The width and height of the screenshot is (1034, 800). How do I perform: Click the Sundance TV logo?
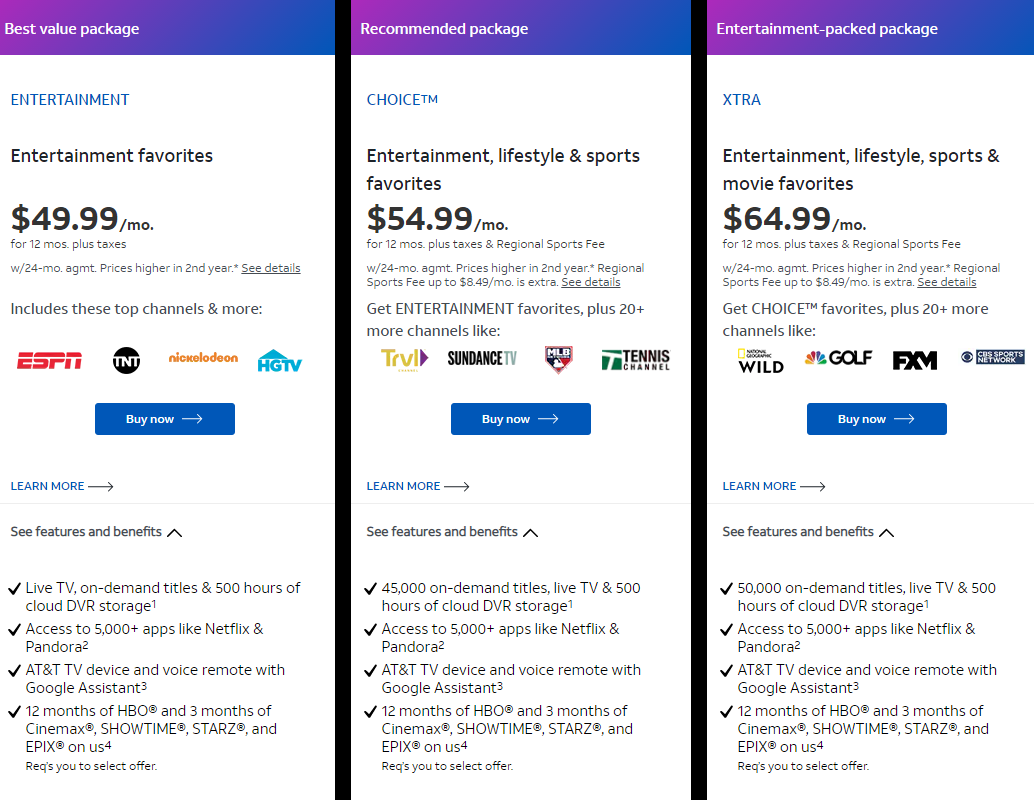482,358
